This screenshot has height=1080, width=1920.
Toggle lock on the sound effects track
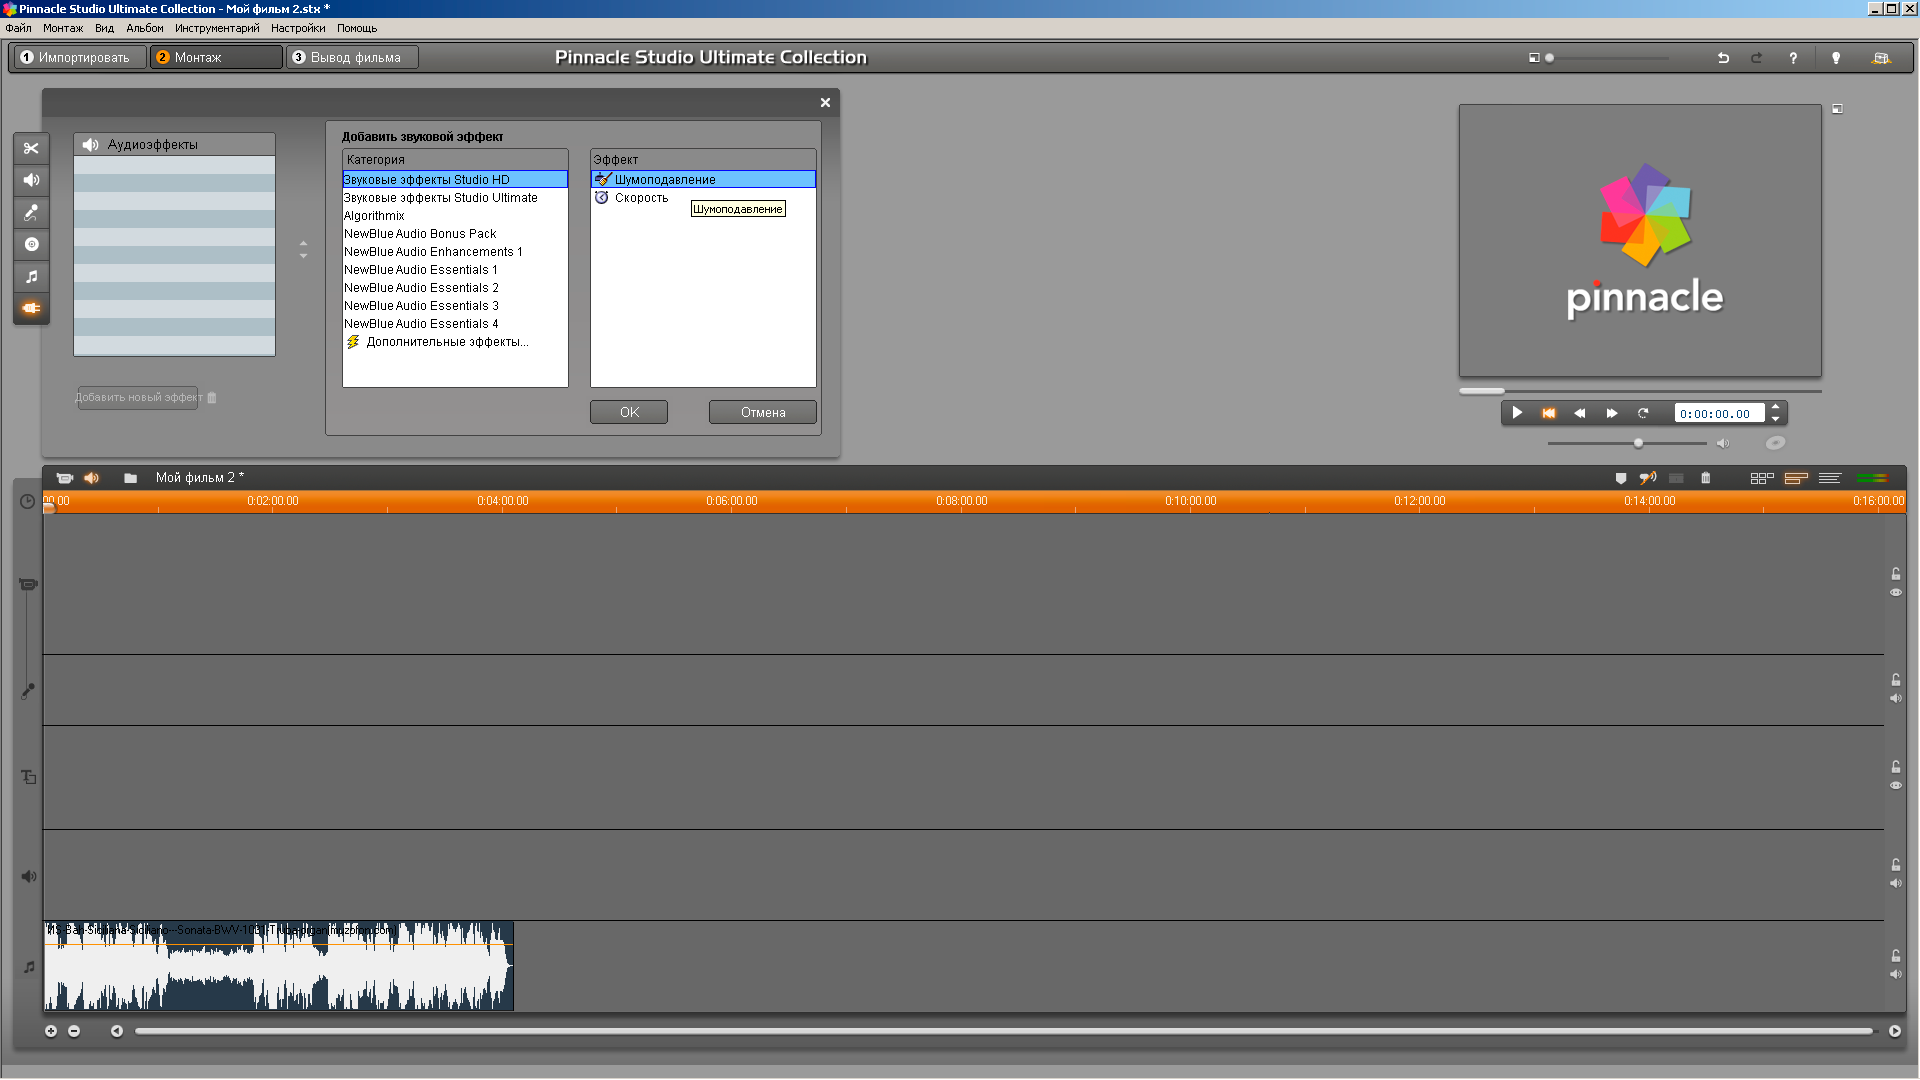coord(1895,865)
